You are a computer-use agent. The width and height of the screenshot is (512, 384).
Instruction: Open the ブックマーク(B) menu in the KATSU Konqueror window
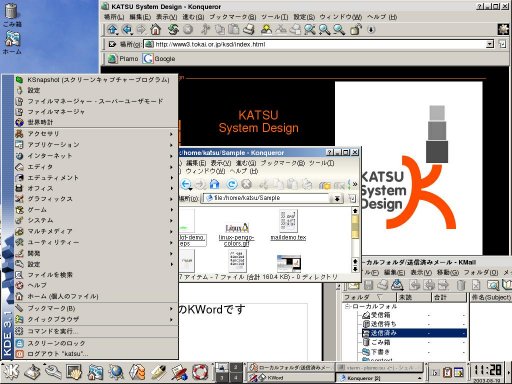pos(233,17)
